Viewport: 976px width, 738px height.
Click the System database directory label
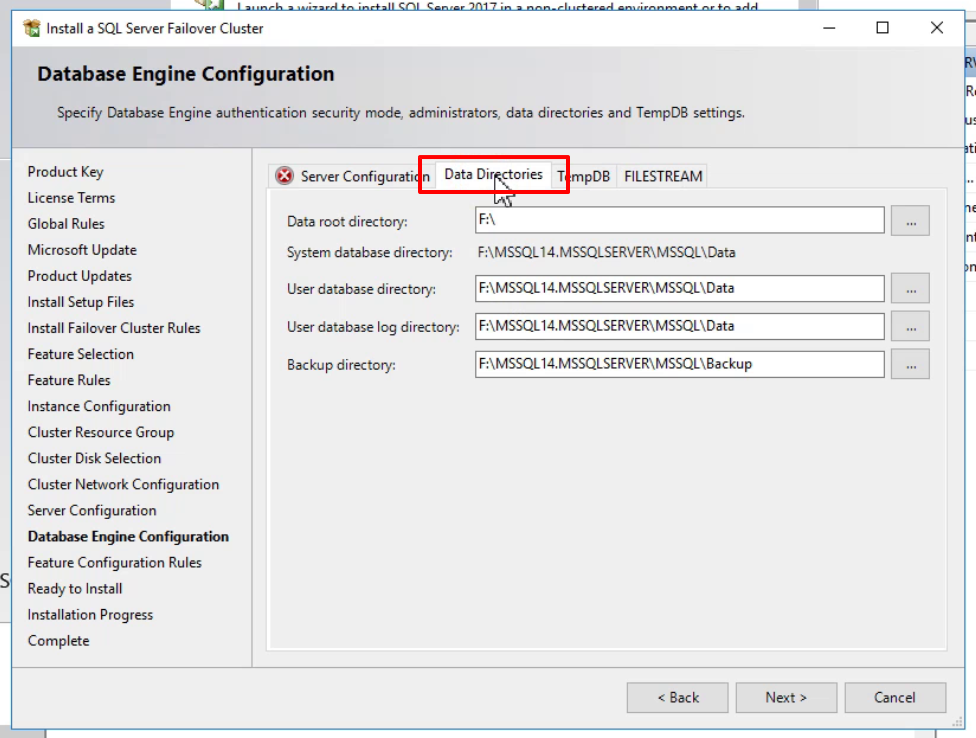click(370, 253)
